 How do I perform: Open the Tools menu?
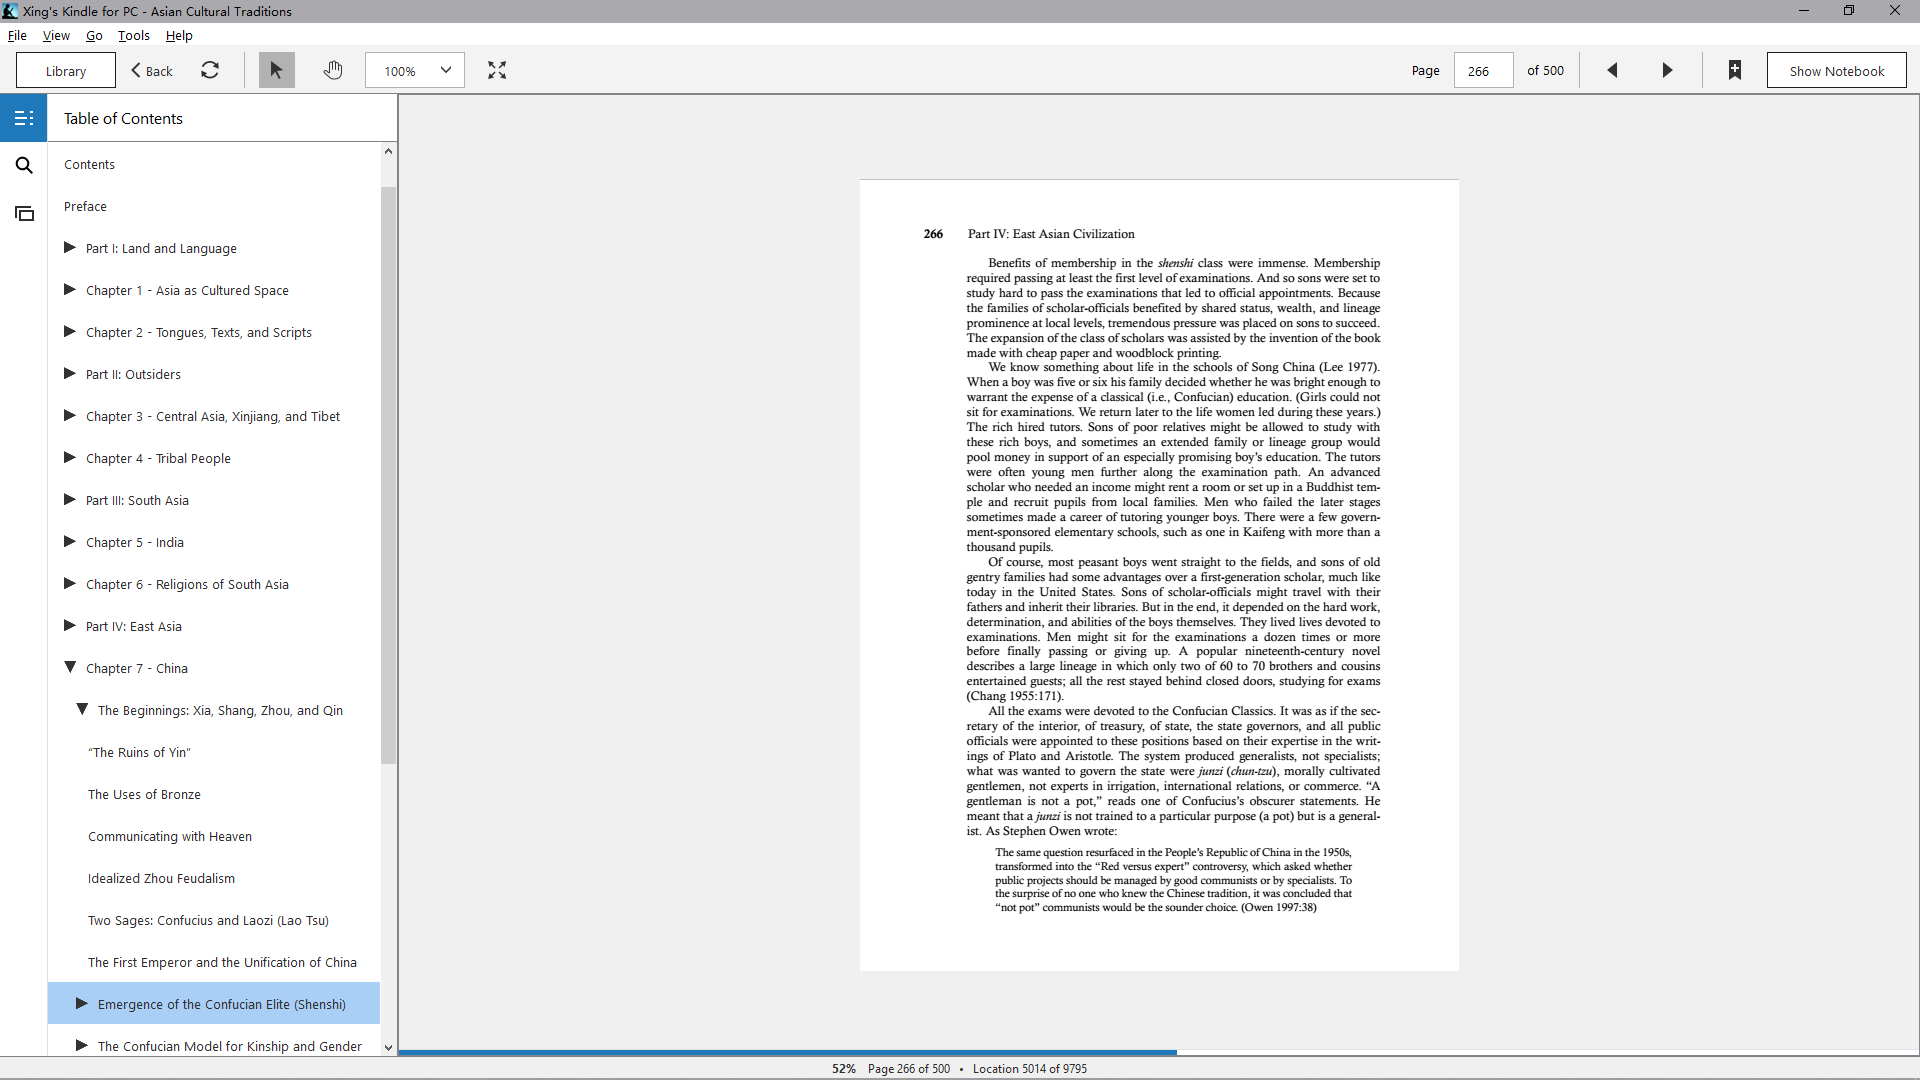point(134,35)
